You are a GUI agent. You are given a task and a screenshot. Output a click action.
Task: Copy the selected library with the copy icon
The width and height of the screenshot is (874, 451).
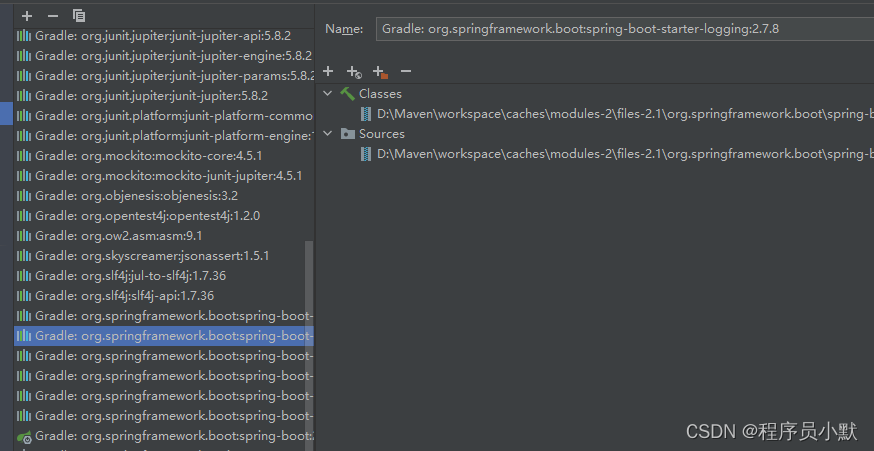click(79, 16)
